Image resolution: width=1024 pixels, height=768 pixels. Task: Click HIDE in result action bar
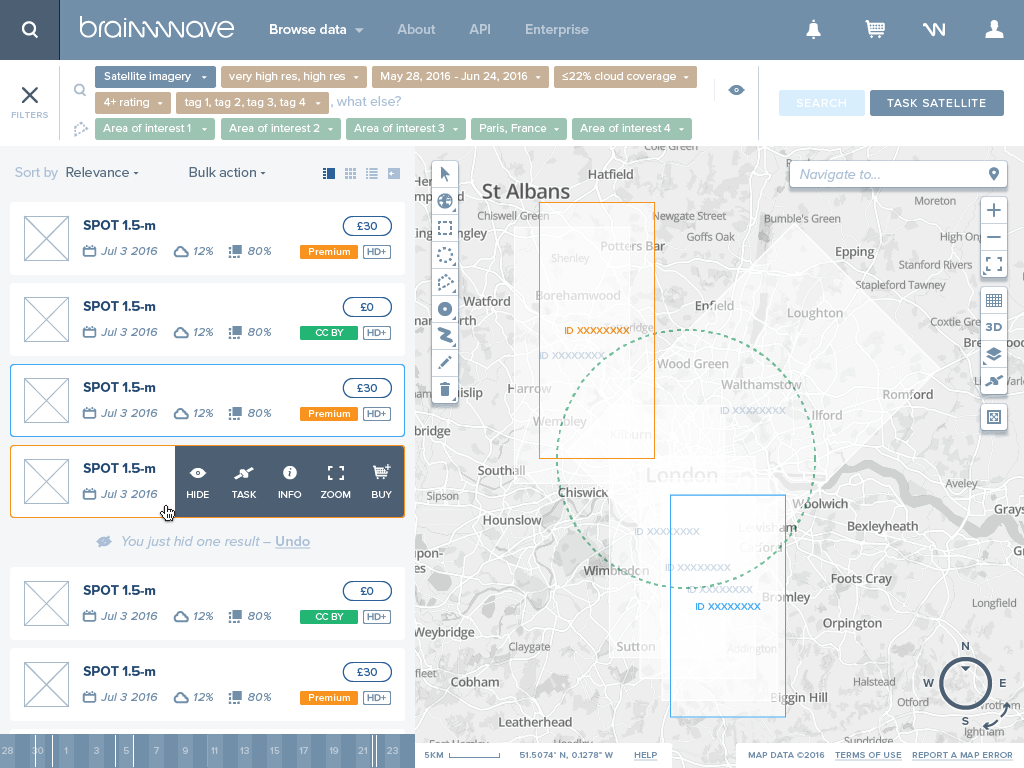coord(198,482)
